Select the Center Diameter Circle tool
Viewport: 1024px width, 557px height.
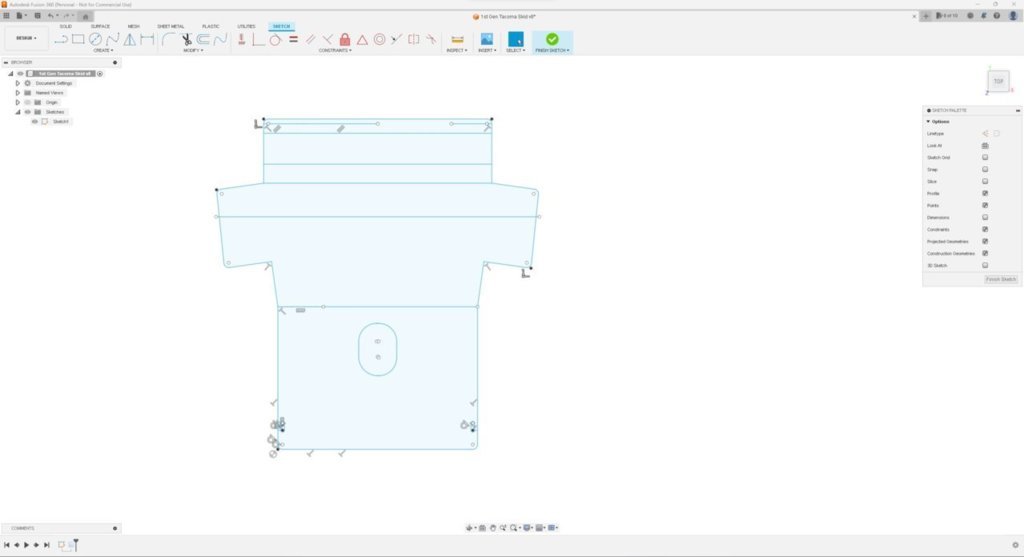click(95, 39)
